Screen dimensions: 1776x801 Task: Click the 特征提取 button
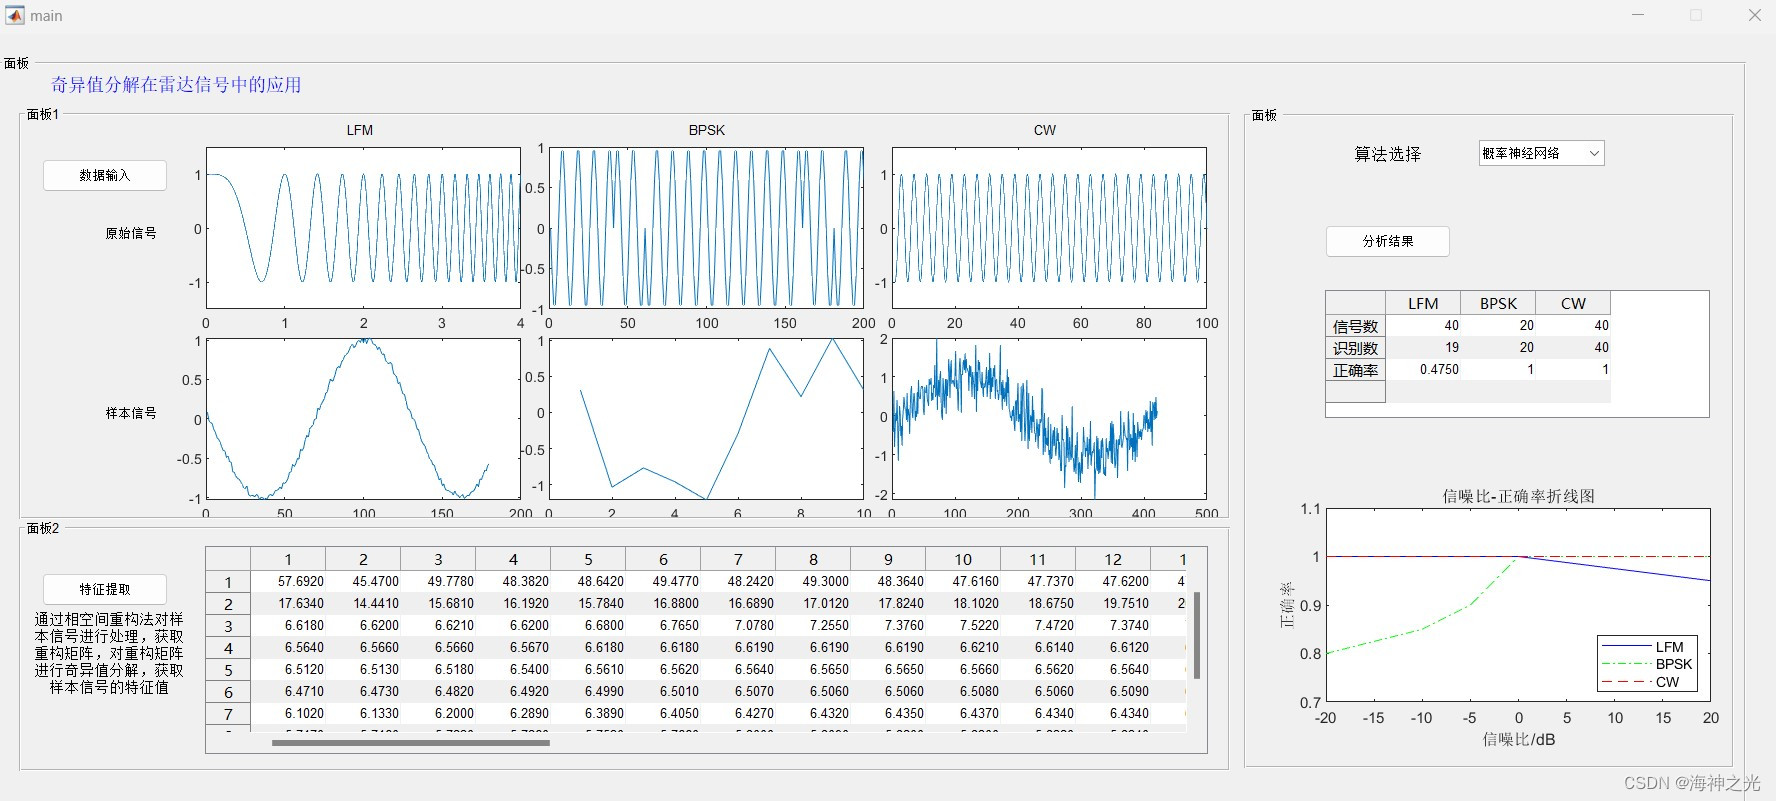[105, 589]
